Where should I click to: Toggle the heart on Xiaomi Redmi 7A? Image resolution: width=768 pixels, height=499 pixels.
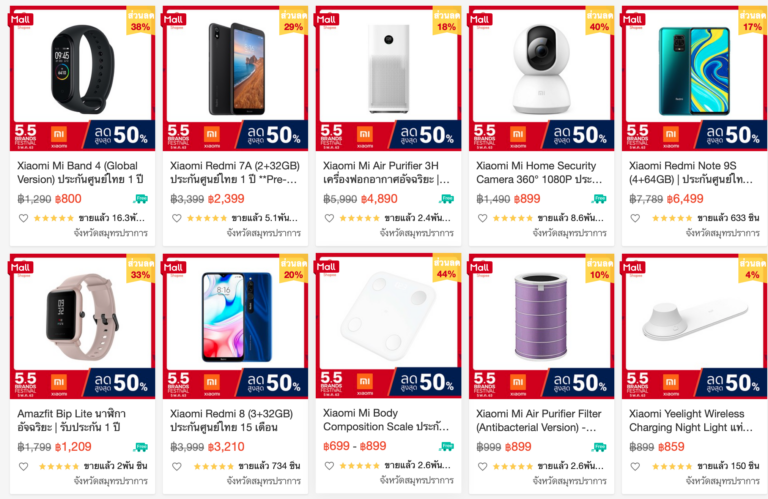point(177,217)
